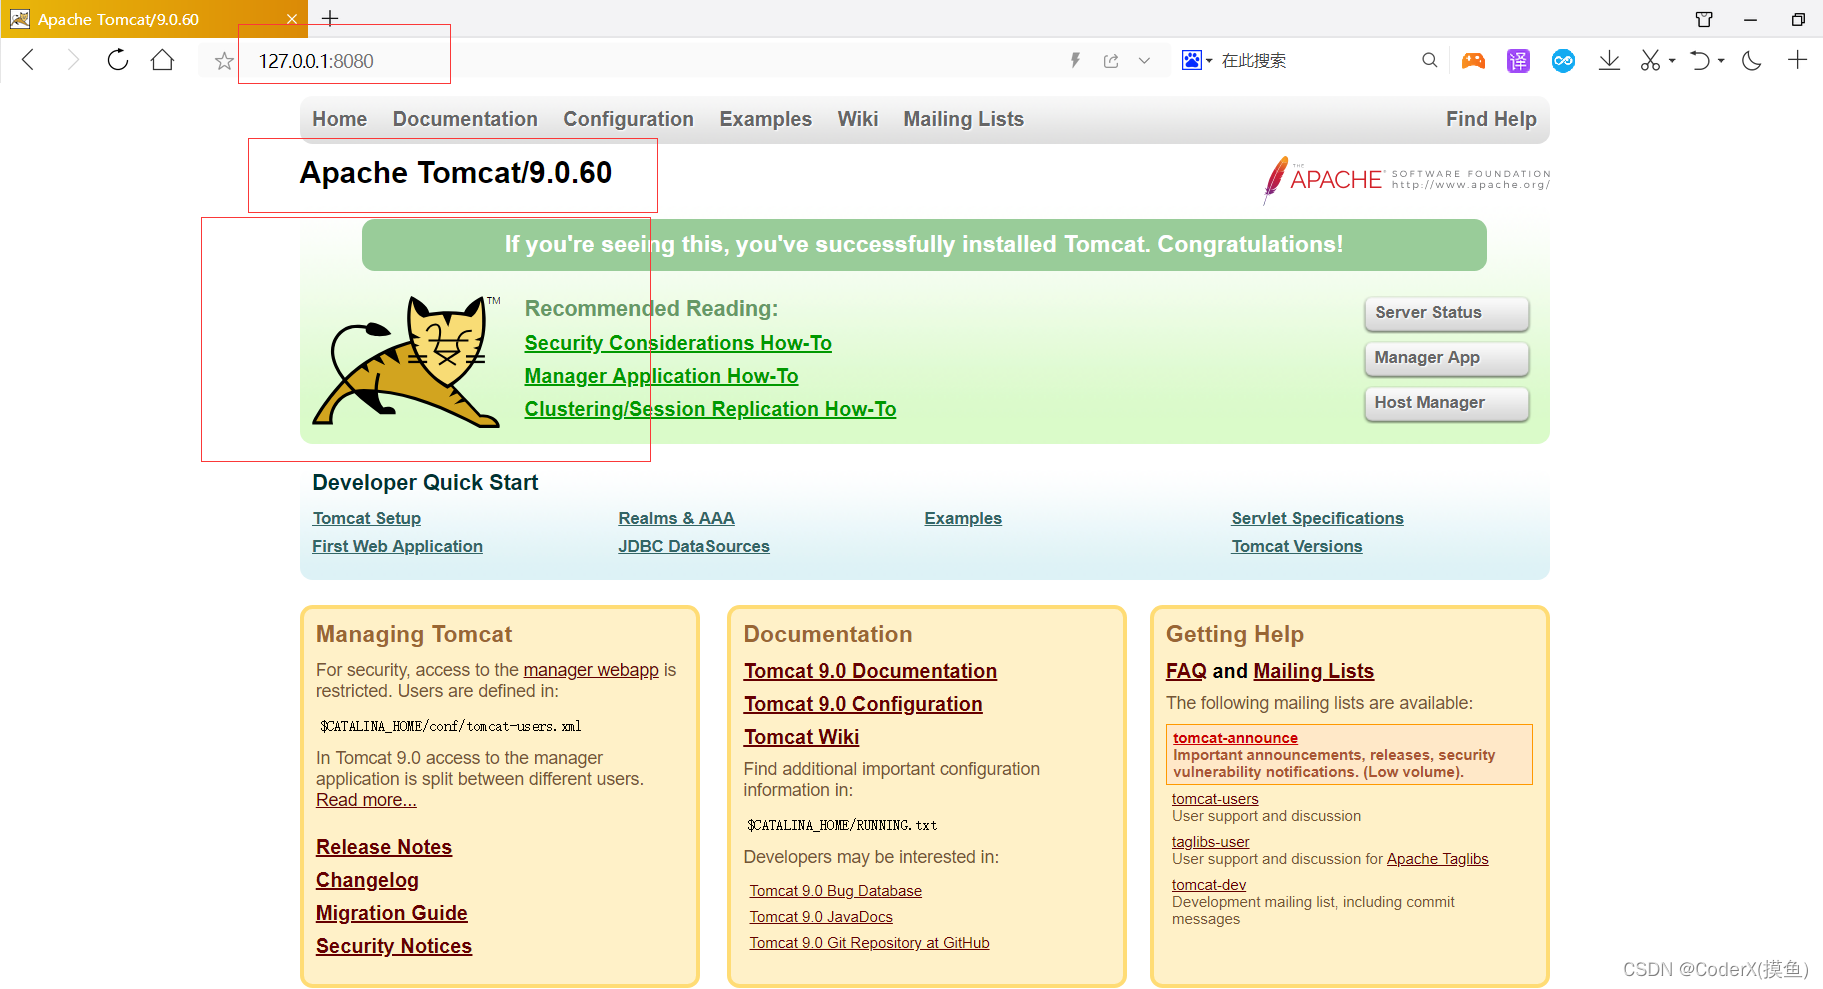Reload the Tomcat page

[x=118, y=60]
